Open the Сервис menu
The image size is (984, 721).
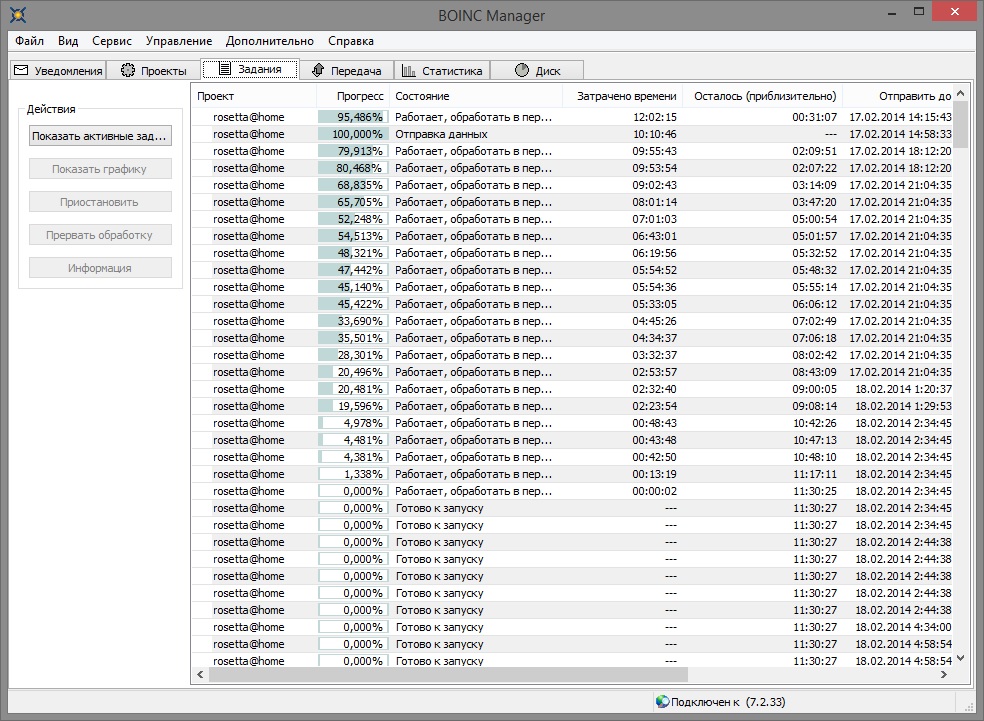pyautogui.click(x=112, y=41)
